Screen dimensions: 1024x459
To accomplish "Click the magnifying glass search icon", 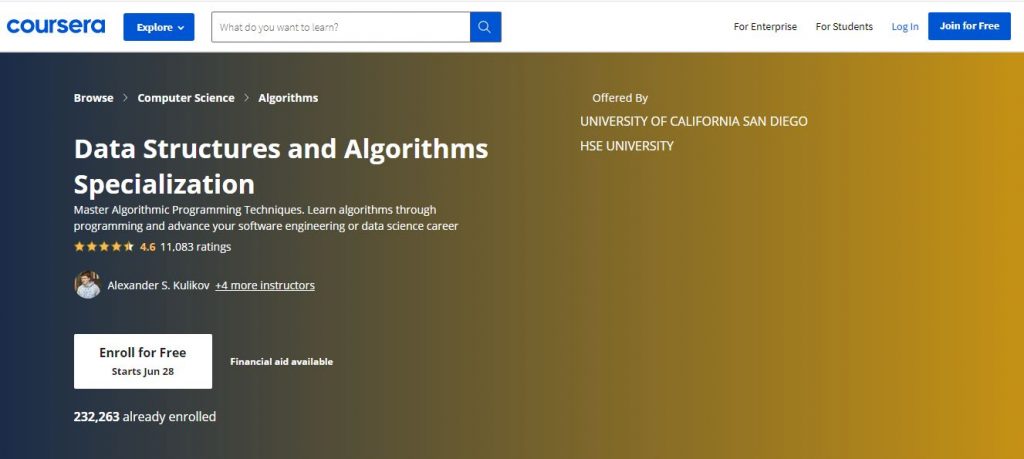I will pyautogui.click(x=485, y=27).
